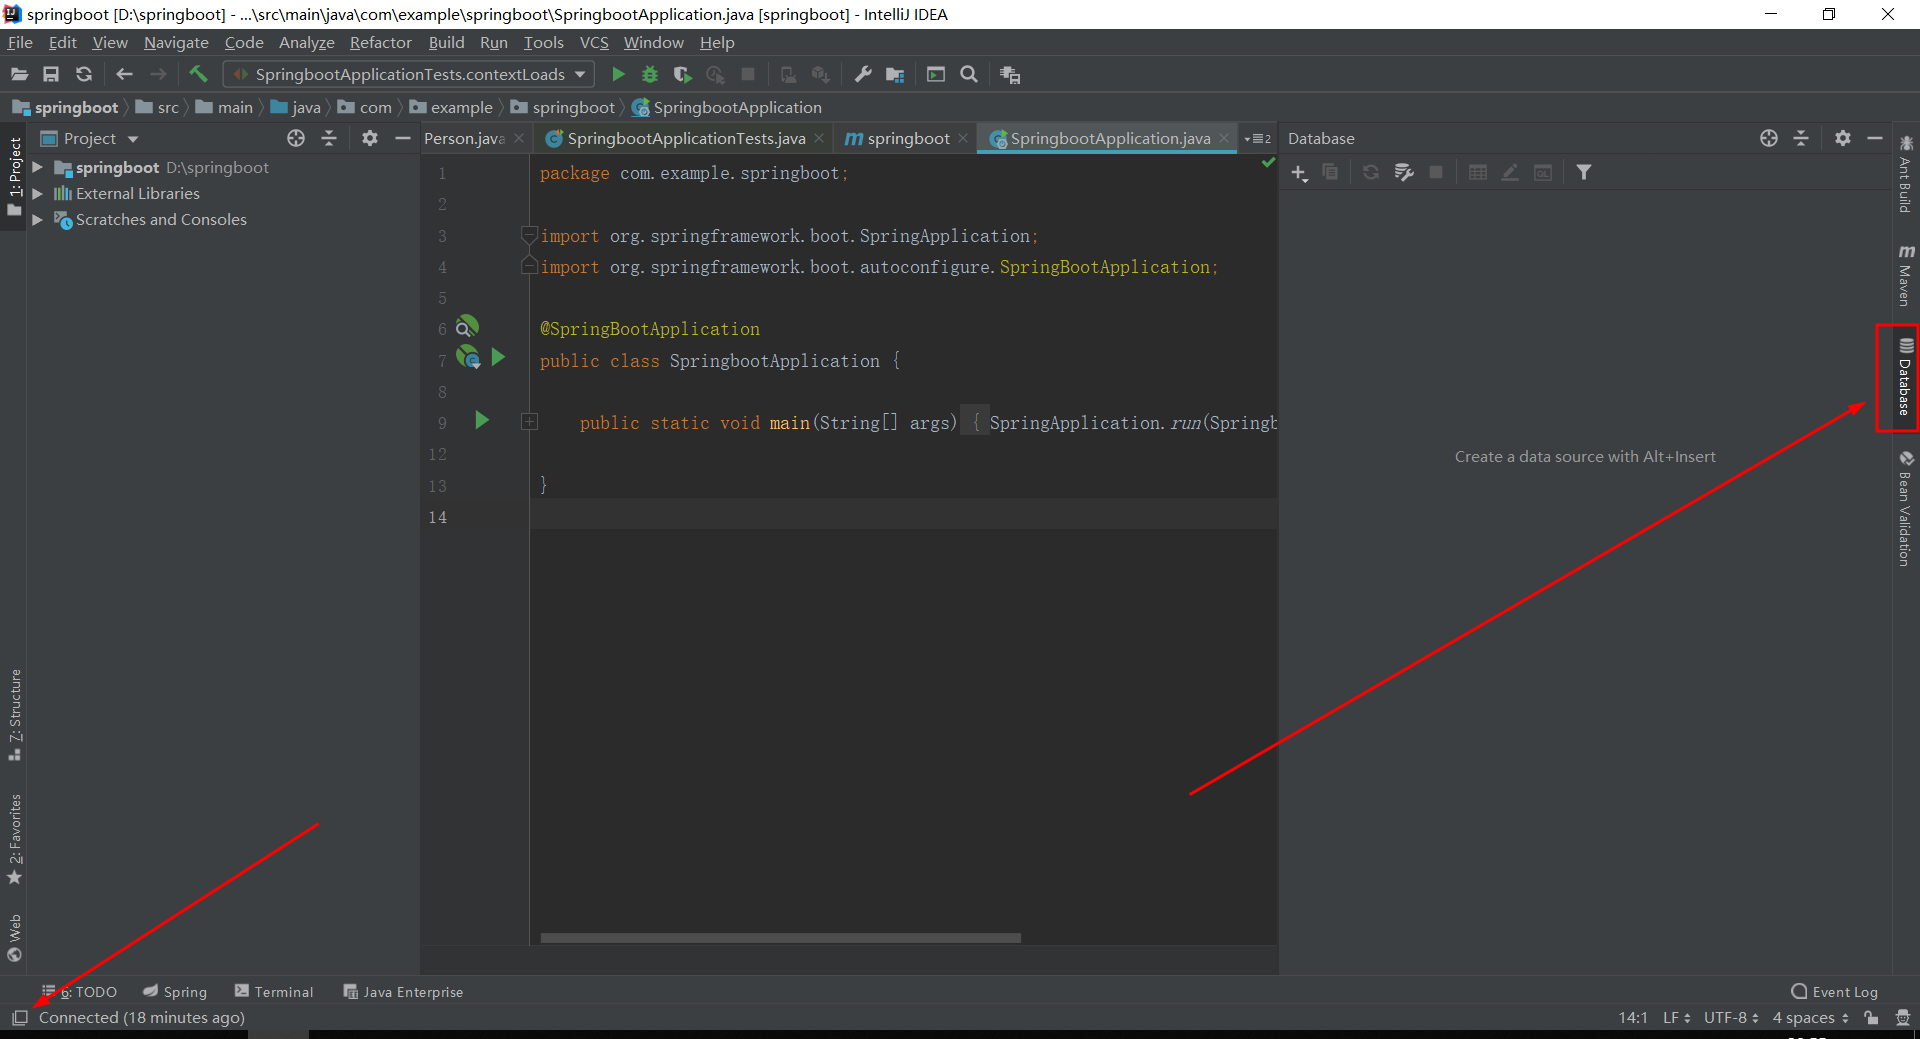Click springboot breadcrumb root
Viewport: 1920px width, 1039px height.
[76, 107]
